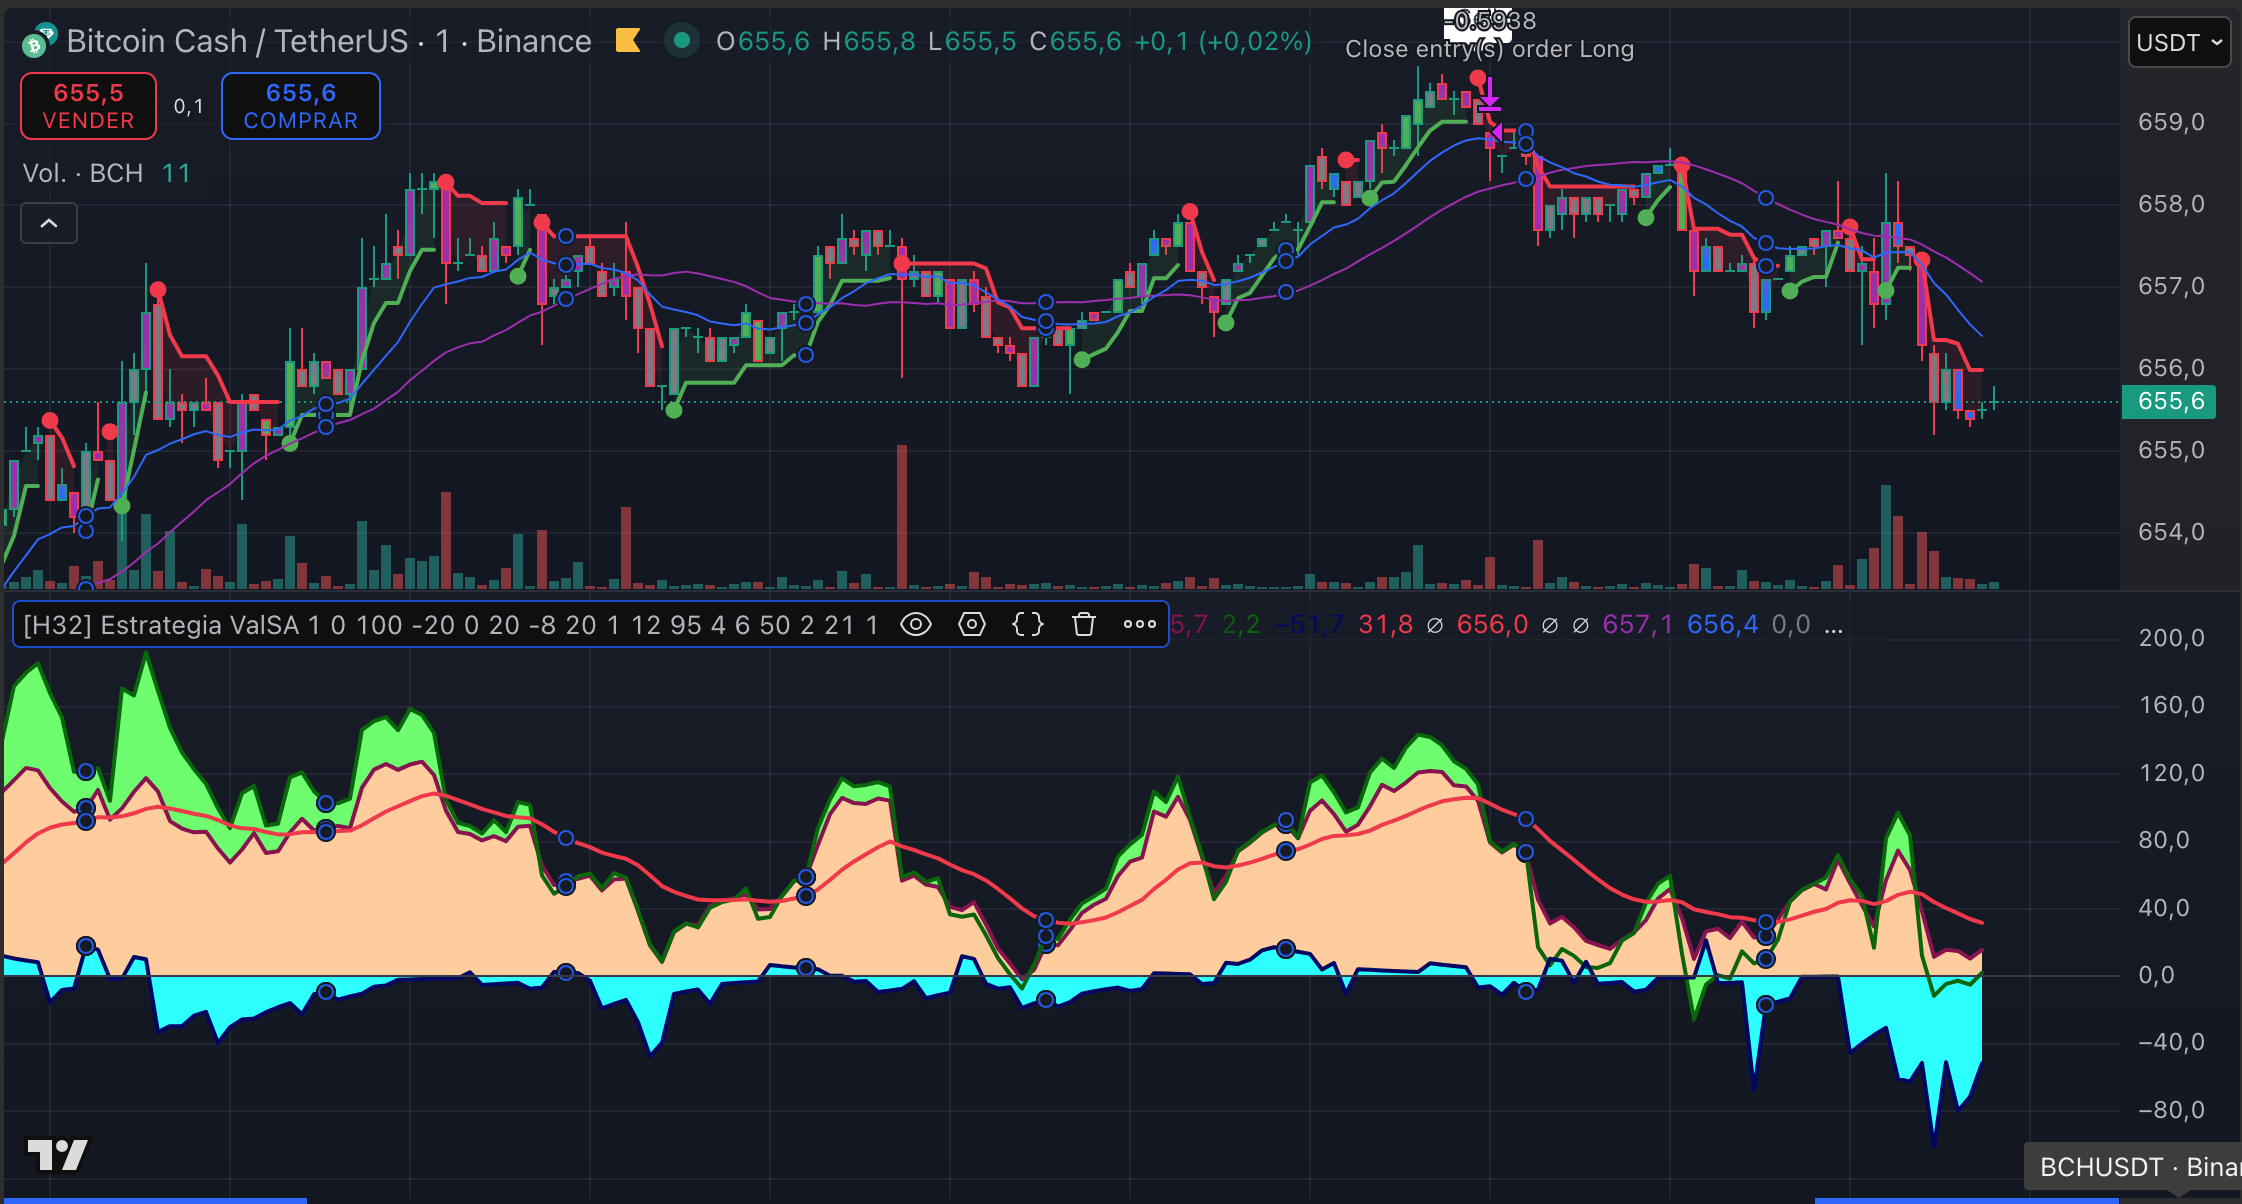Click the Bitcoin Cash / TetherUS title
The image size is (2242, 1204).
[x=236, y=41]
